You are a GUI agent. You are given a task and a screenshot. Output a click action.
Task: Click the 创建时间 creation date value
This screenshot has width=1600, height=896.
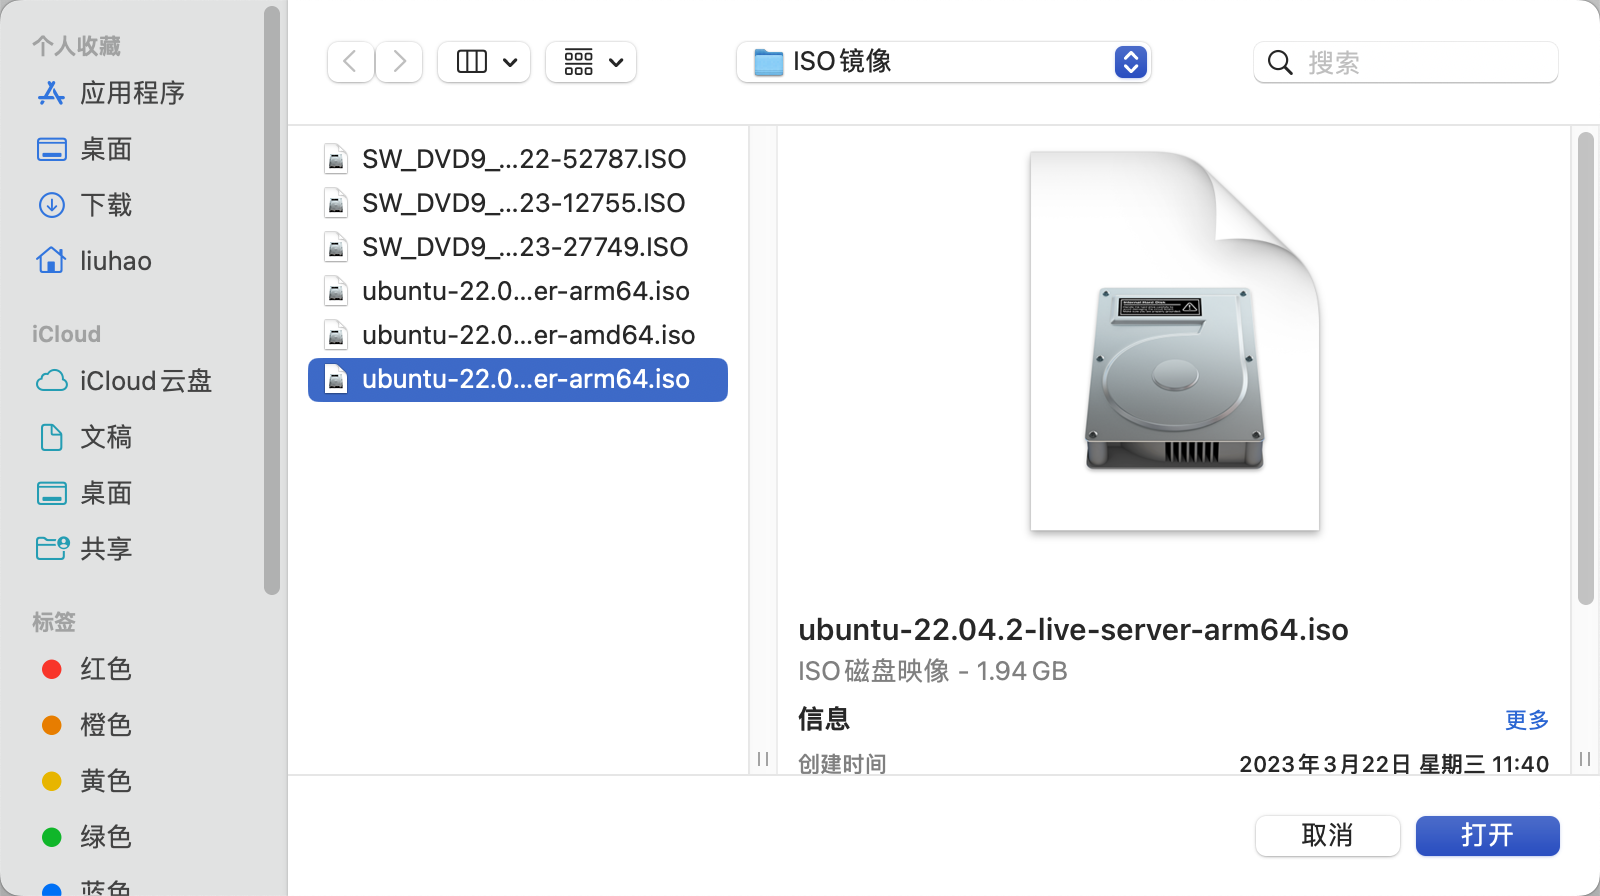pyautogui.click(x=1394, y=764)
